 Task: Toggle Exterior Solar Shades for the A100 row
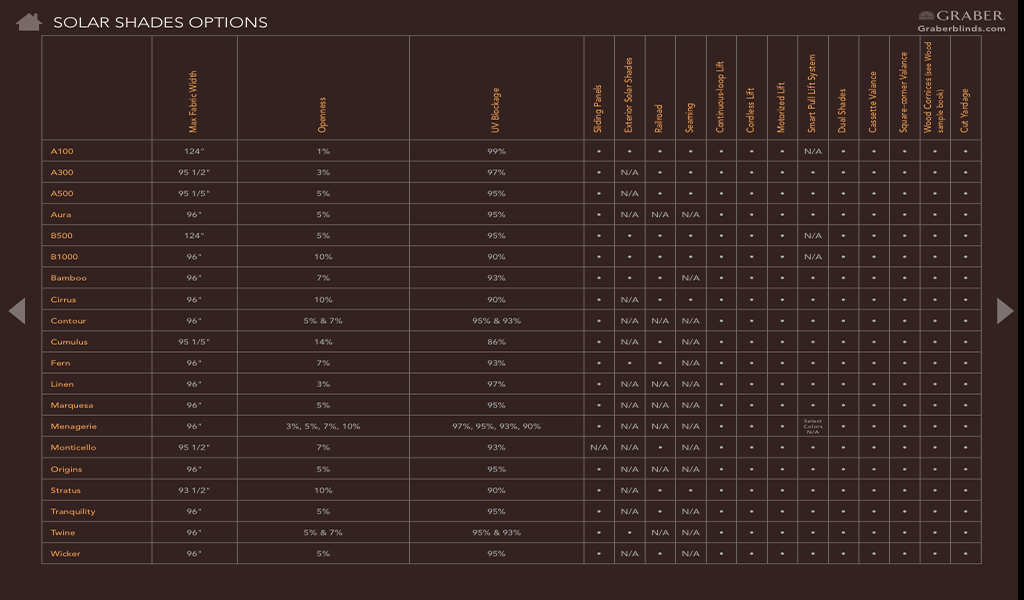(628, 151)
